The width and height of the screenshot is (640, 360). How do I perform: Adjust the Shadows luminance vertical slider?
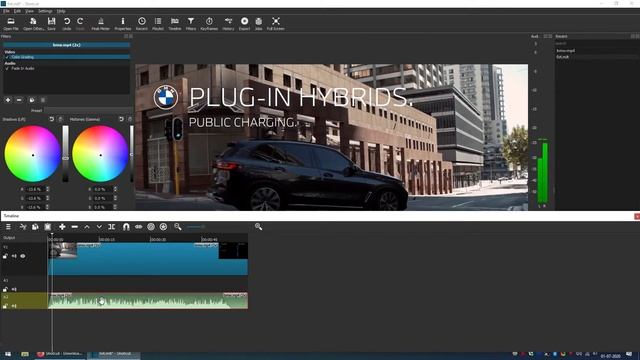(x=65, y=154)
